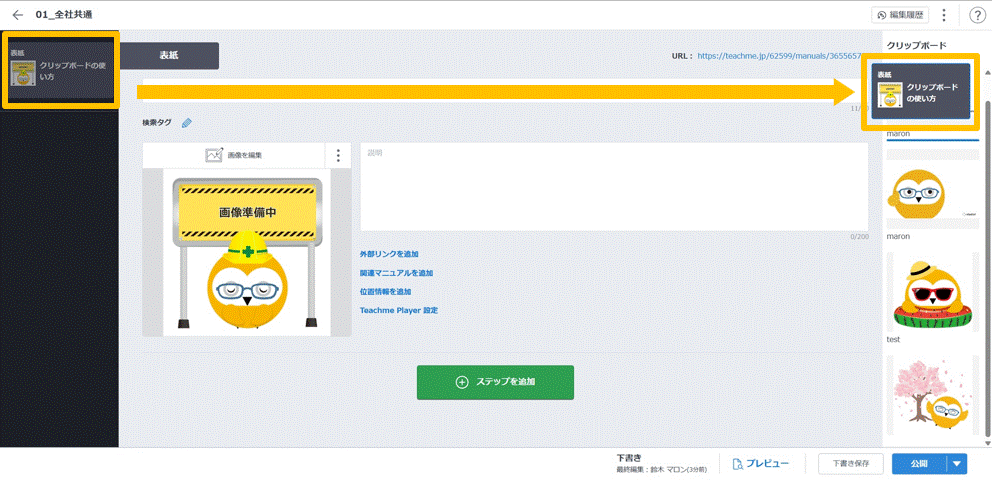Select the sunglasses owl clipboard image
This screenshot has width=992, height=480.
pos(932,291)
